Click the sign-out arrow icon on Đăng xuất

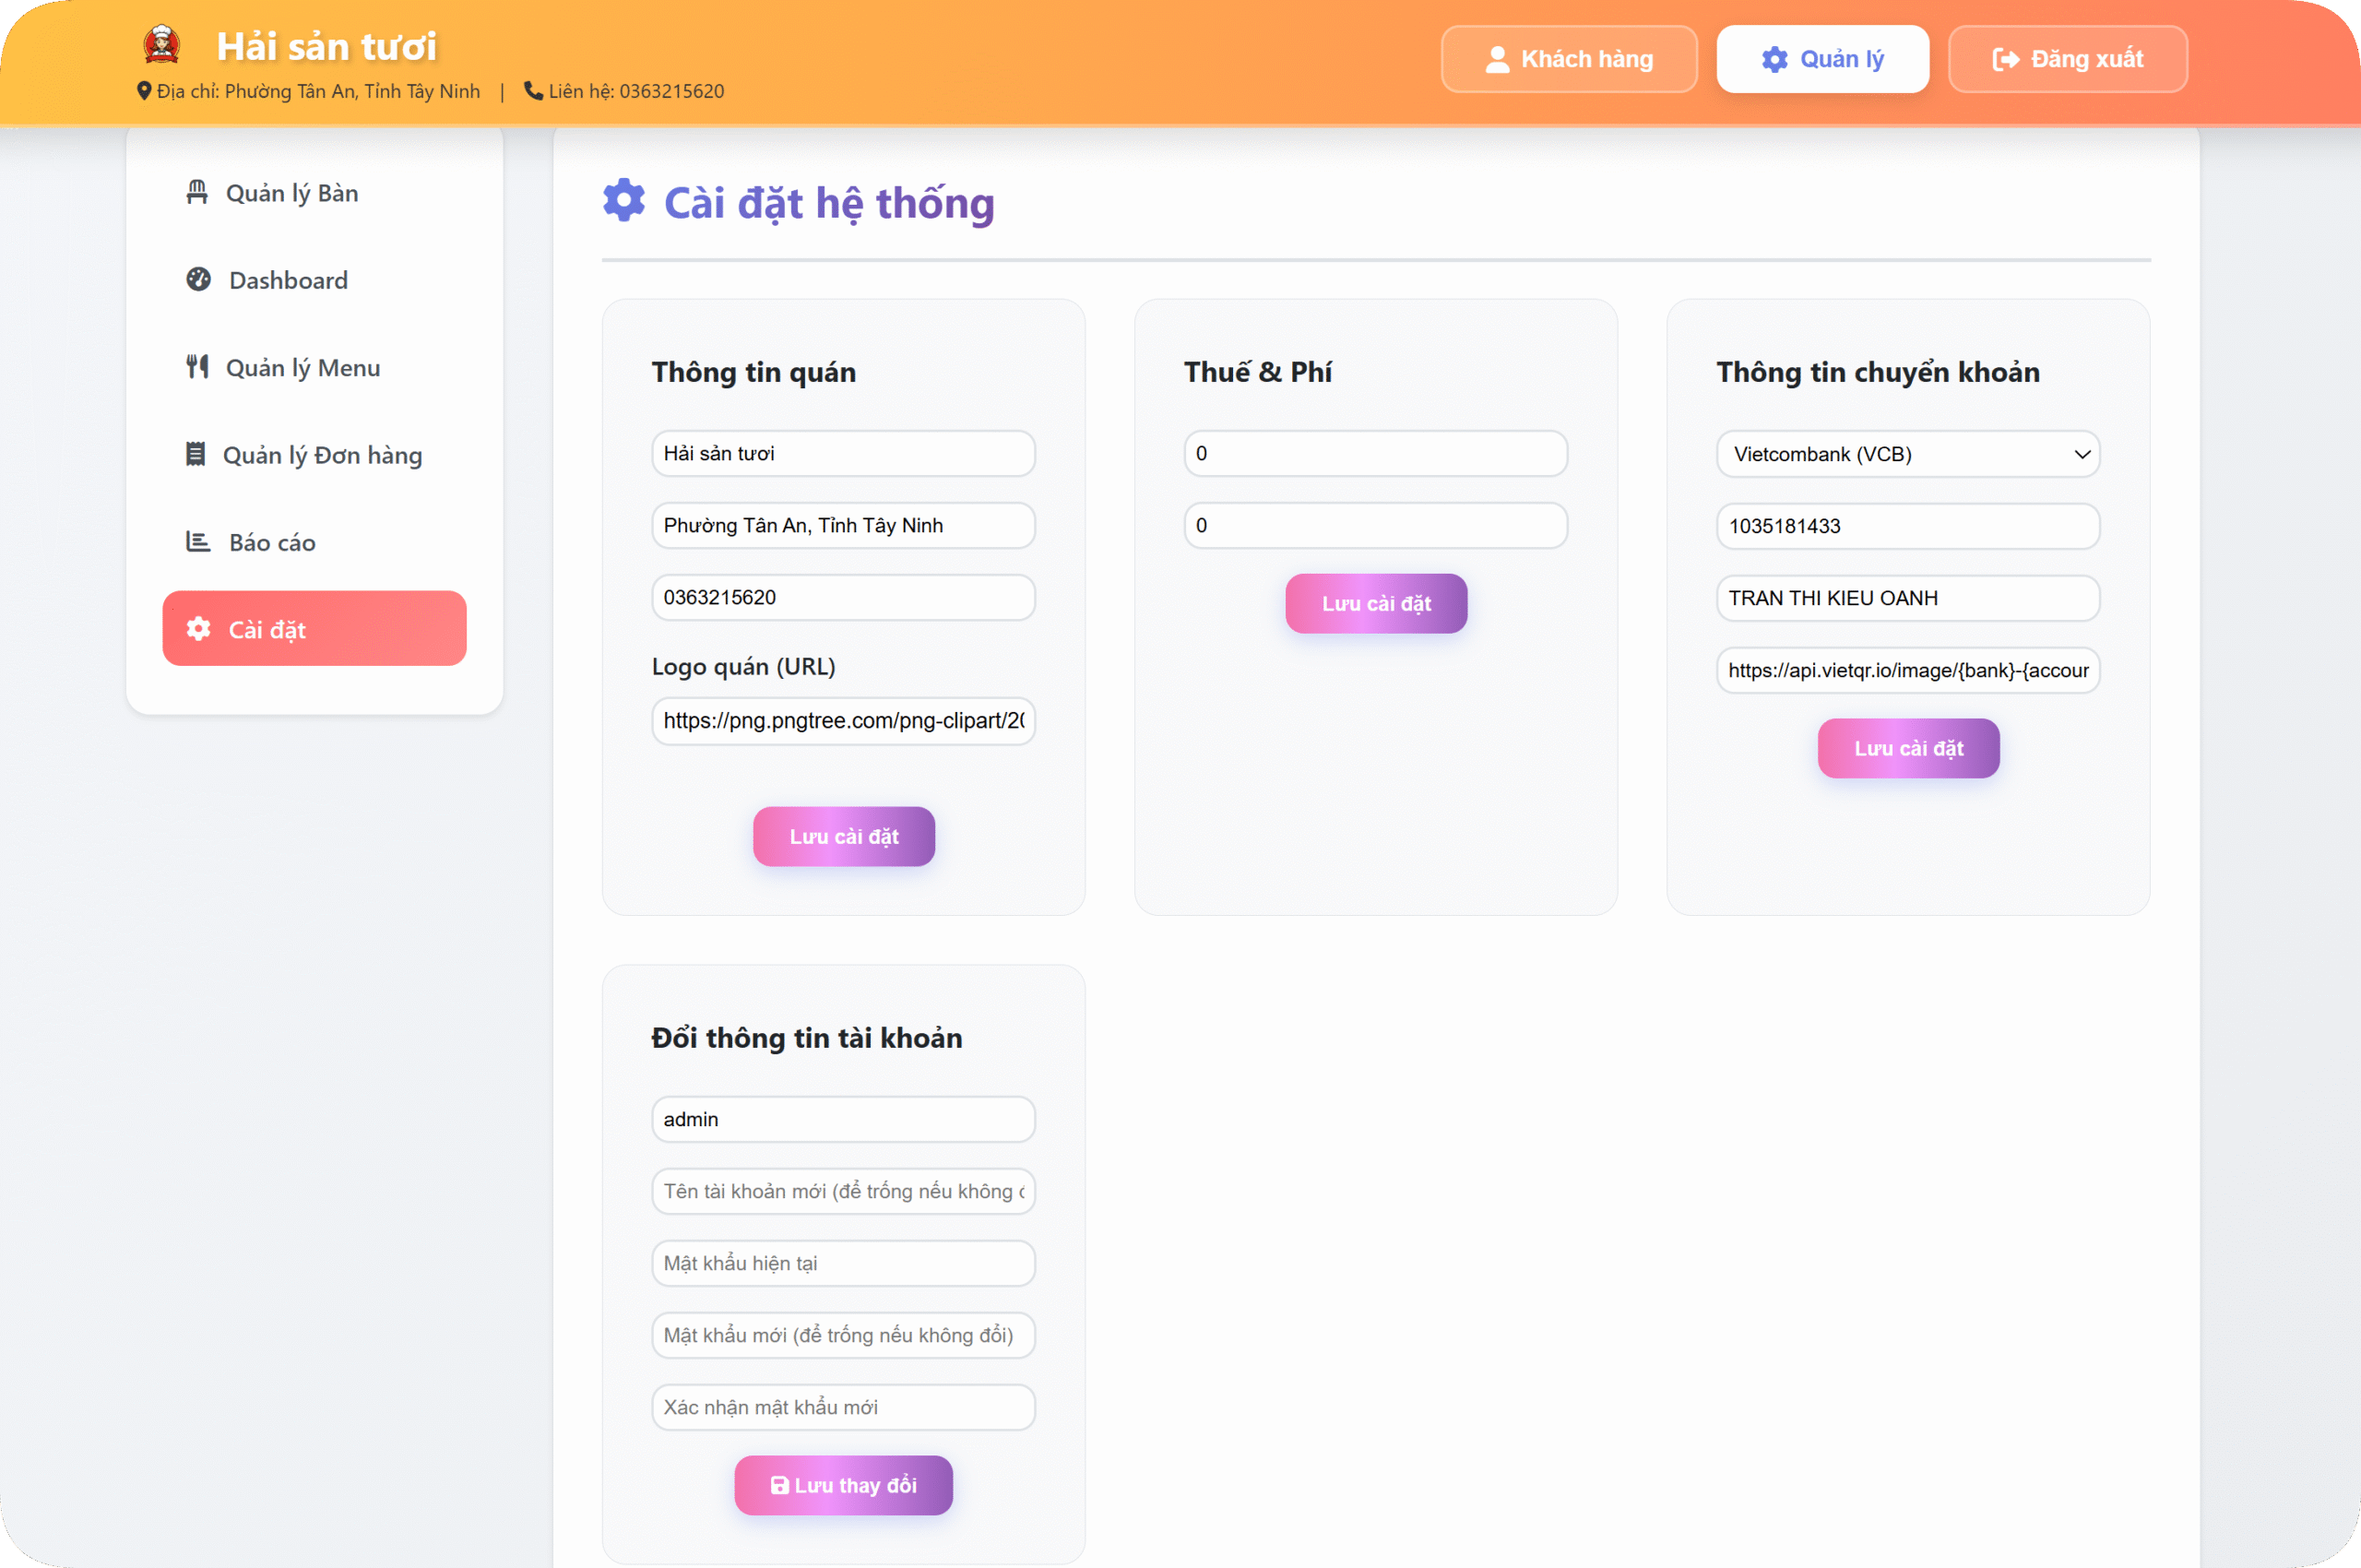point(2005,60)
